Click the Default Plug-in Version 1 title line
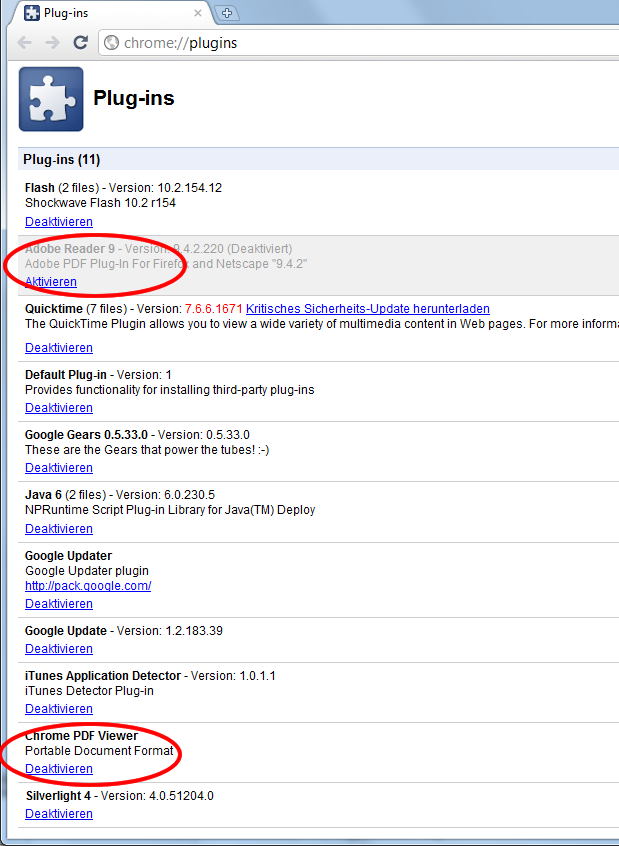Screen dimensions: 619x846 (x=98, y=374)
